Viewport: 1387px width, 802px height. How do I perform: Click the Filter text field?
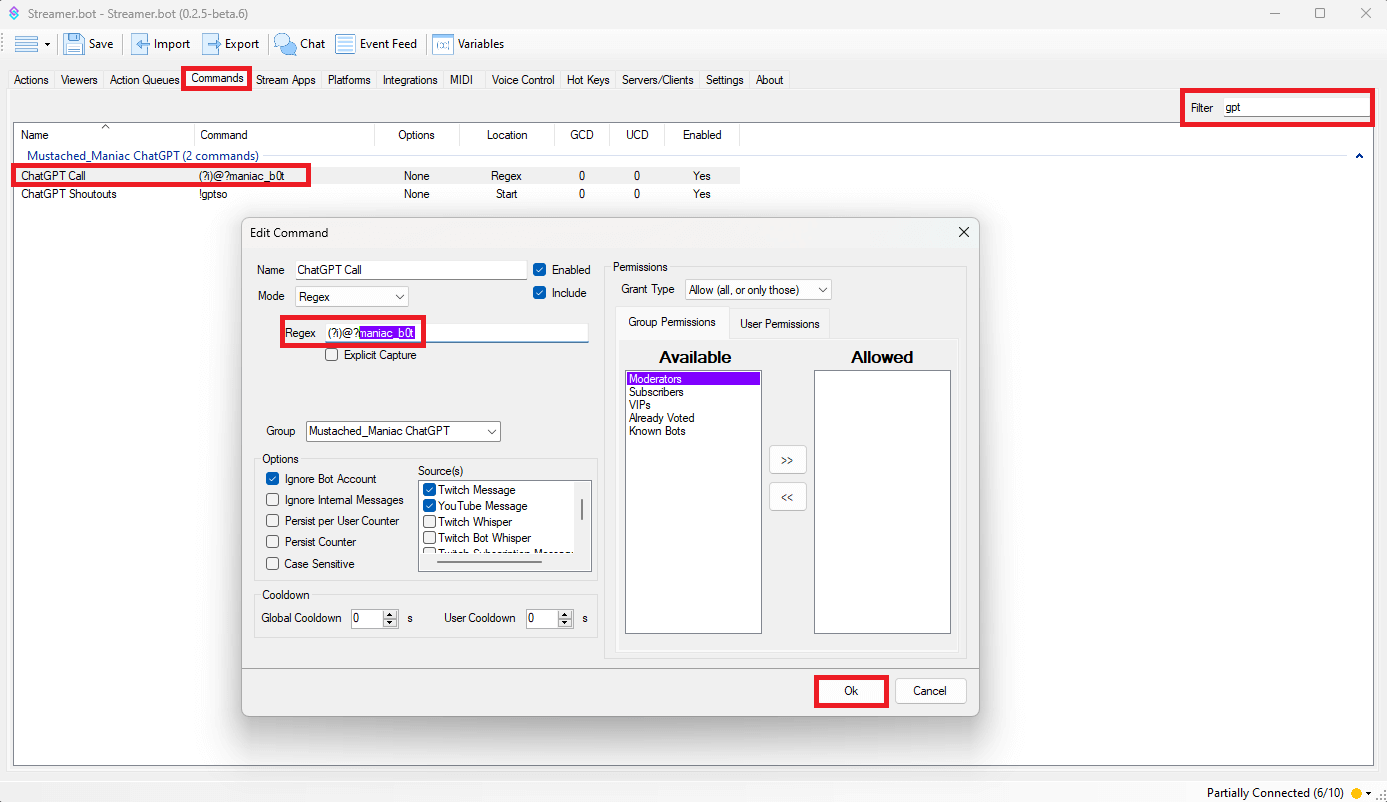(x=1296, y=108)
